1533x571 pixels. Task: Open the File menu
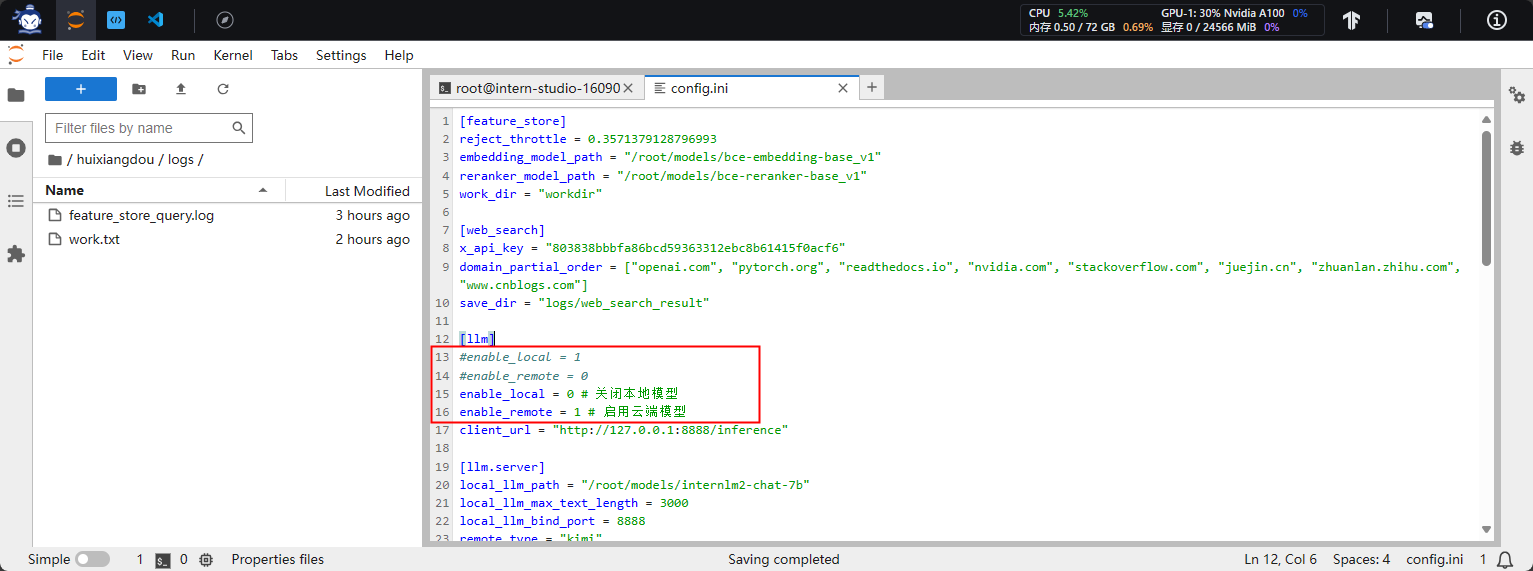click(53, 55)
